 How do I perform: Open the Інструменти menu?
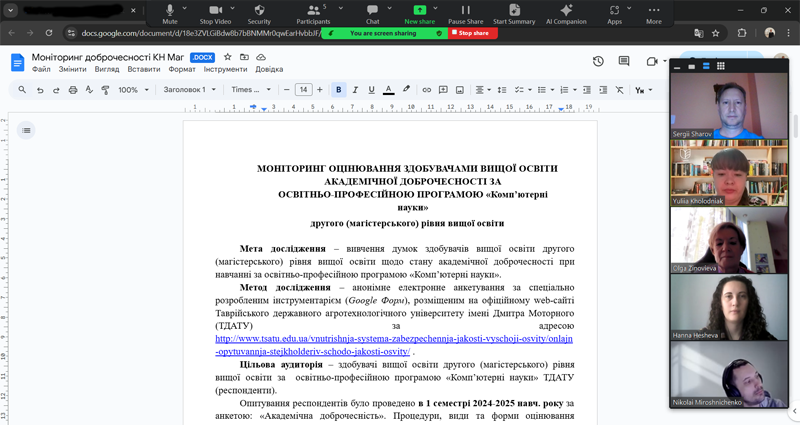[x=226, y=69]
